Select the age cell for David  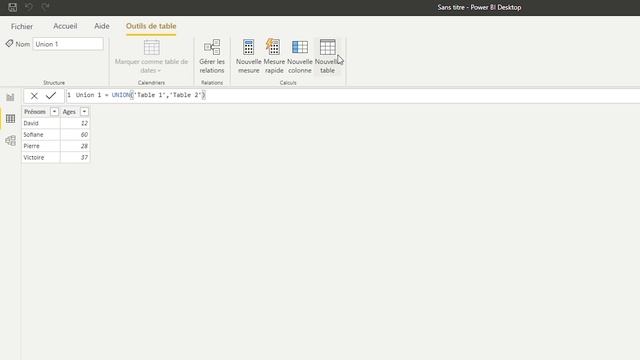click(75, 123)
